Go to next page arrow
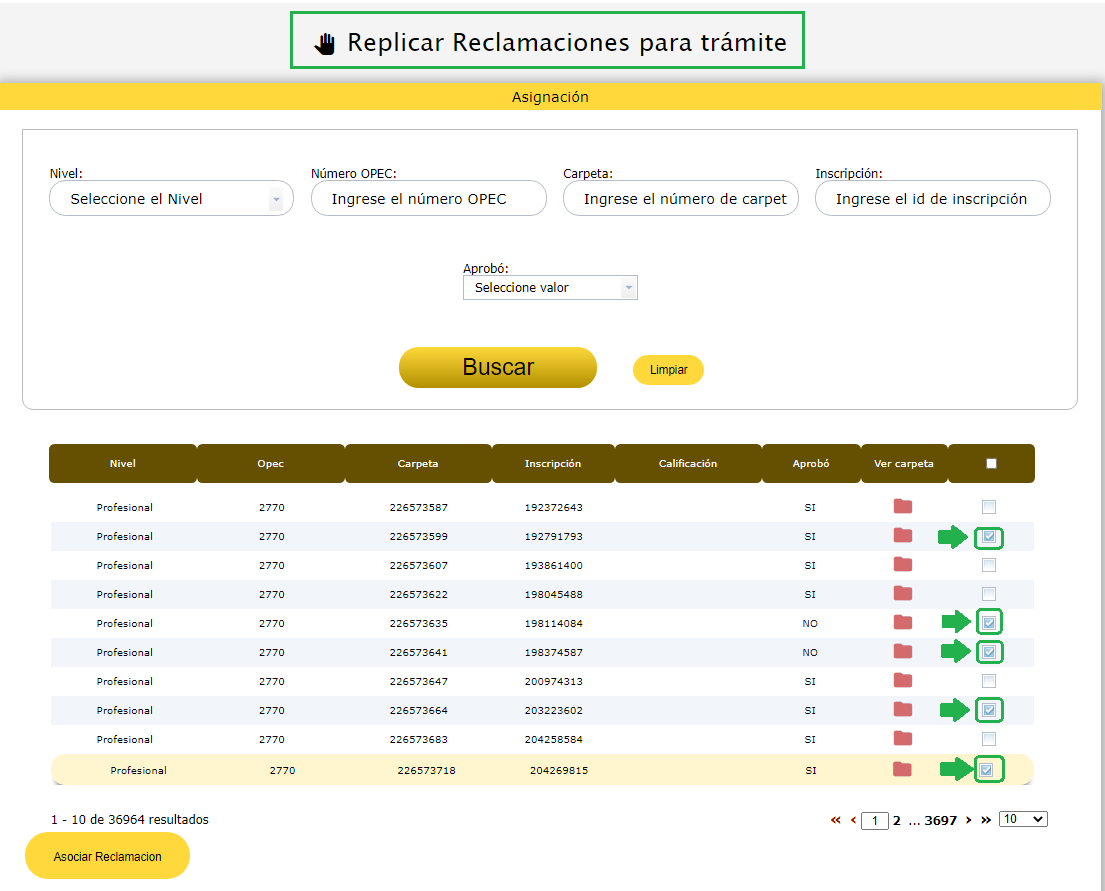This screenshot has height=891, width=1105. [969, 820]
